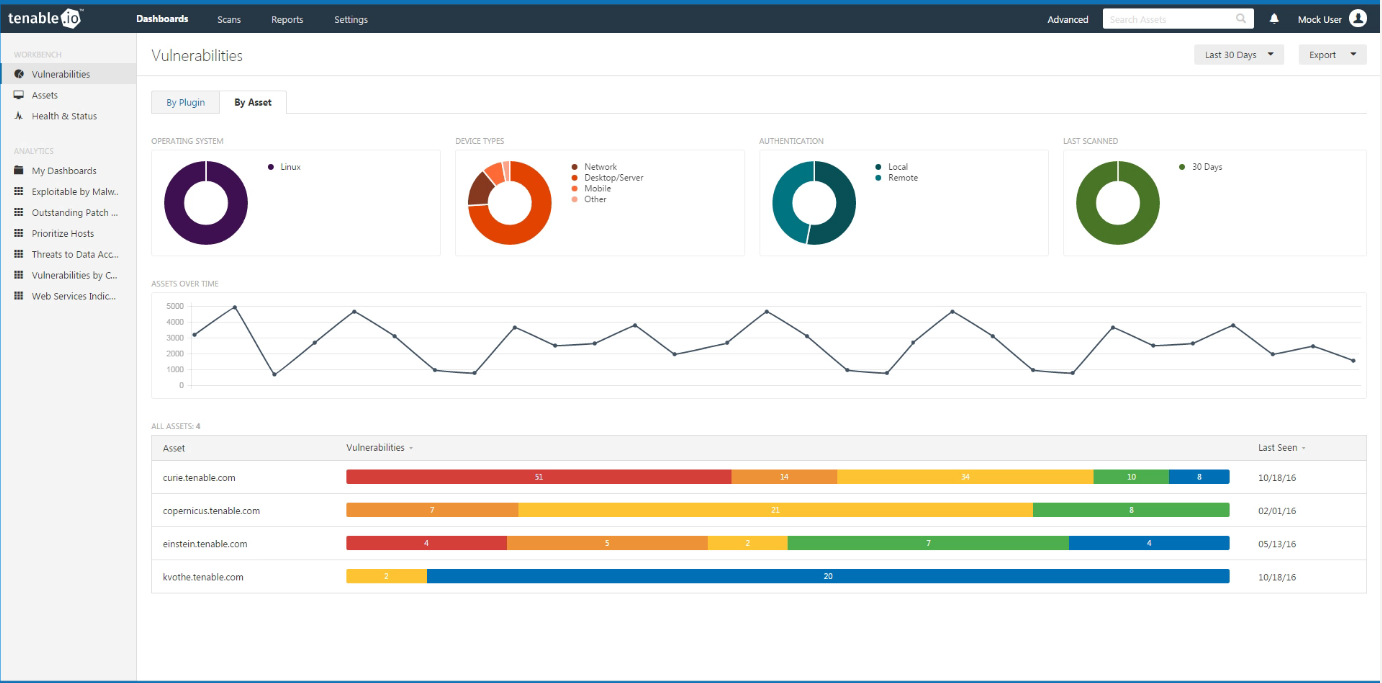
Task: Click the Mobile legend label
Action: click(x=598, y=189)
